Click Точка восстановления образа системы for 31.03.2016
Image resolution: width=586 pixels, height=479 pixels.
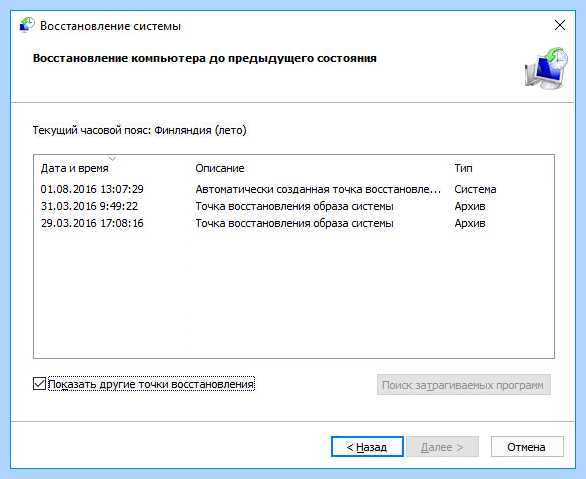point(294,206)
